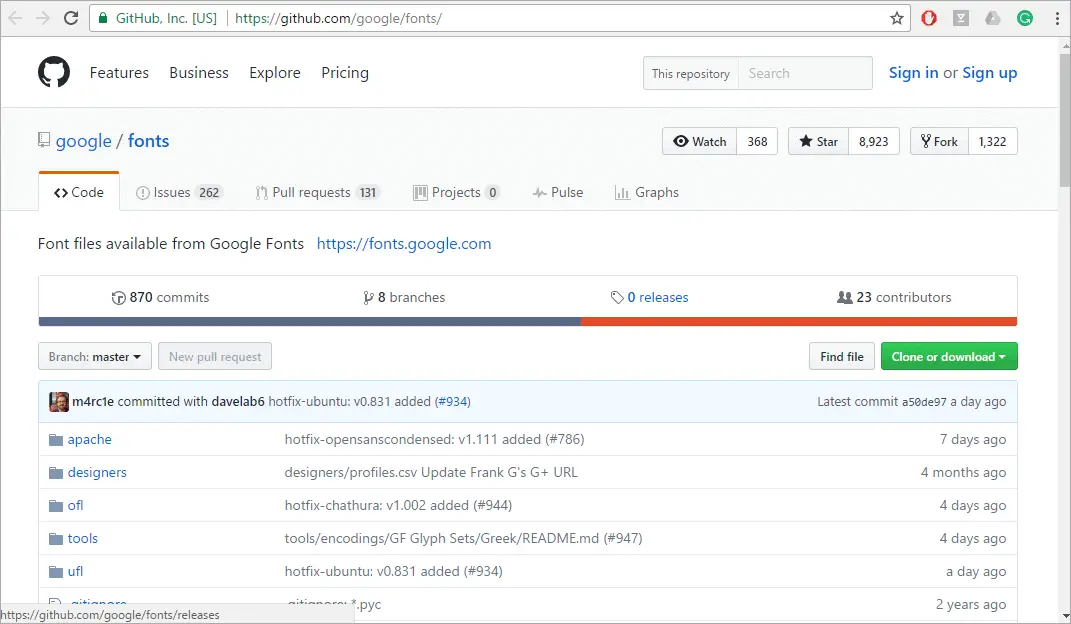This screenshot has width=1071, height=624.
Task: Click the ufl folder icon
Action: 56,571
